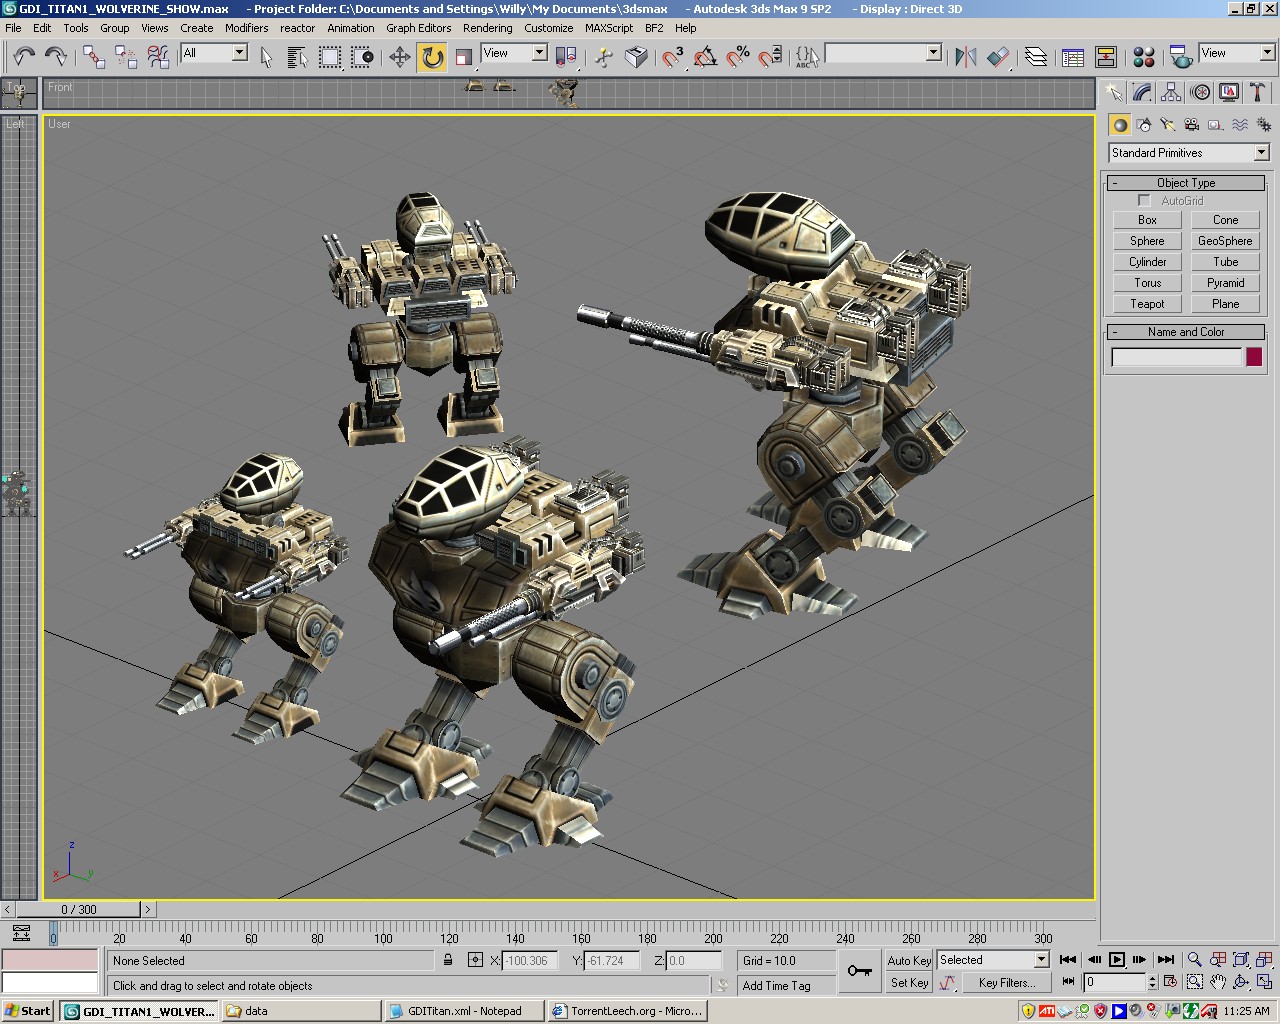Open Select by Name list tool
Screen dimensions: 1280x1024
click(x=297, y=57)
